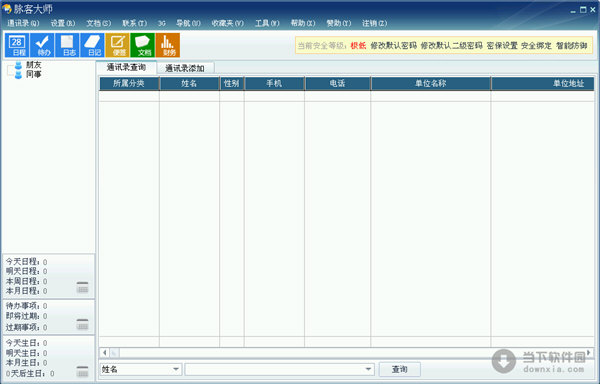Sort by 电话 column header
The image size is (600, 384).
(x=338, y=83)
